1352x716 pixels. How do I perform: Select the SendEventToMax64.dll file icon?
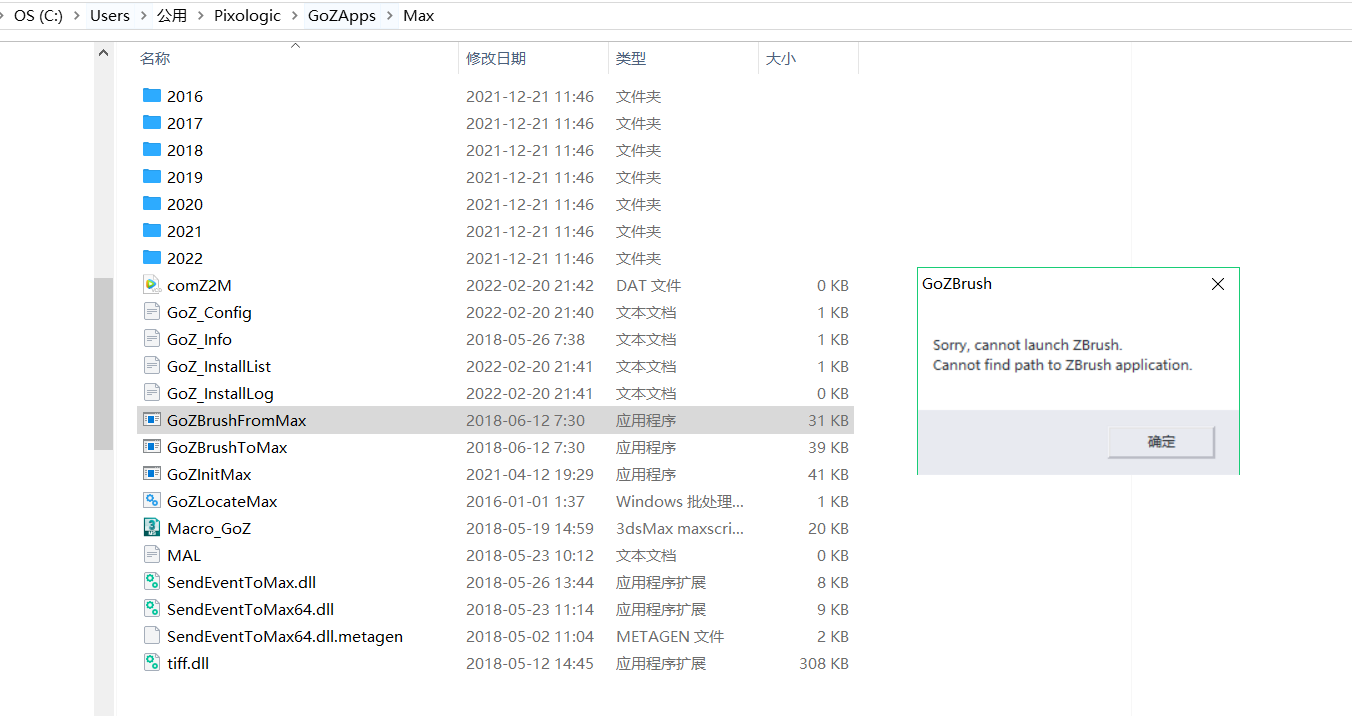(152, 609)
